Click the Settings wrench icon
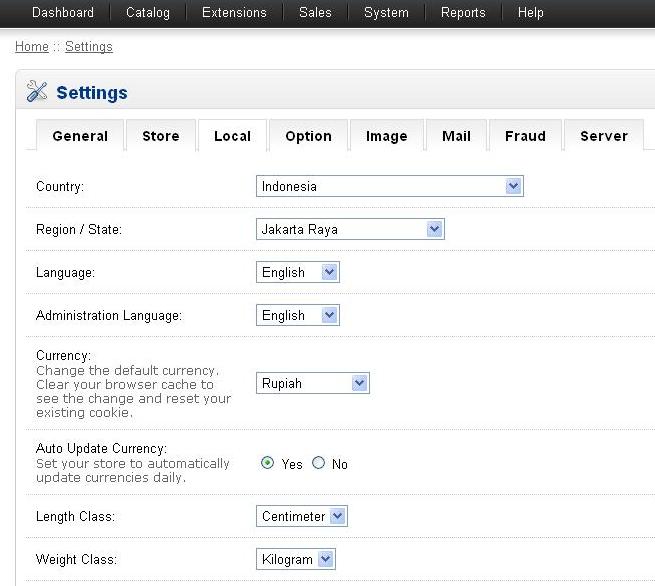This screenshot has width=655, height=586. pyautogui.click(x=36, y=92)
